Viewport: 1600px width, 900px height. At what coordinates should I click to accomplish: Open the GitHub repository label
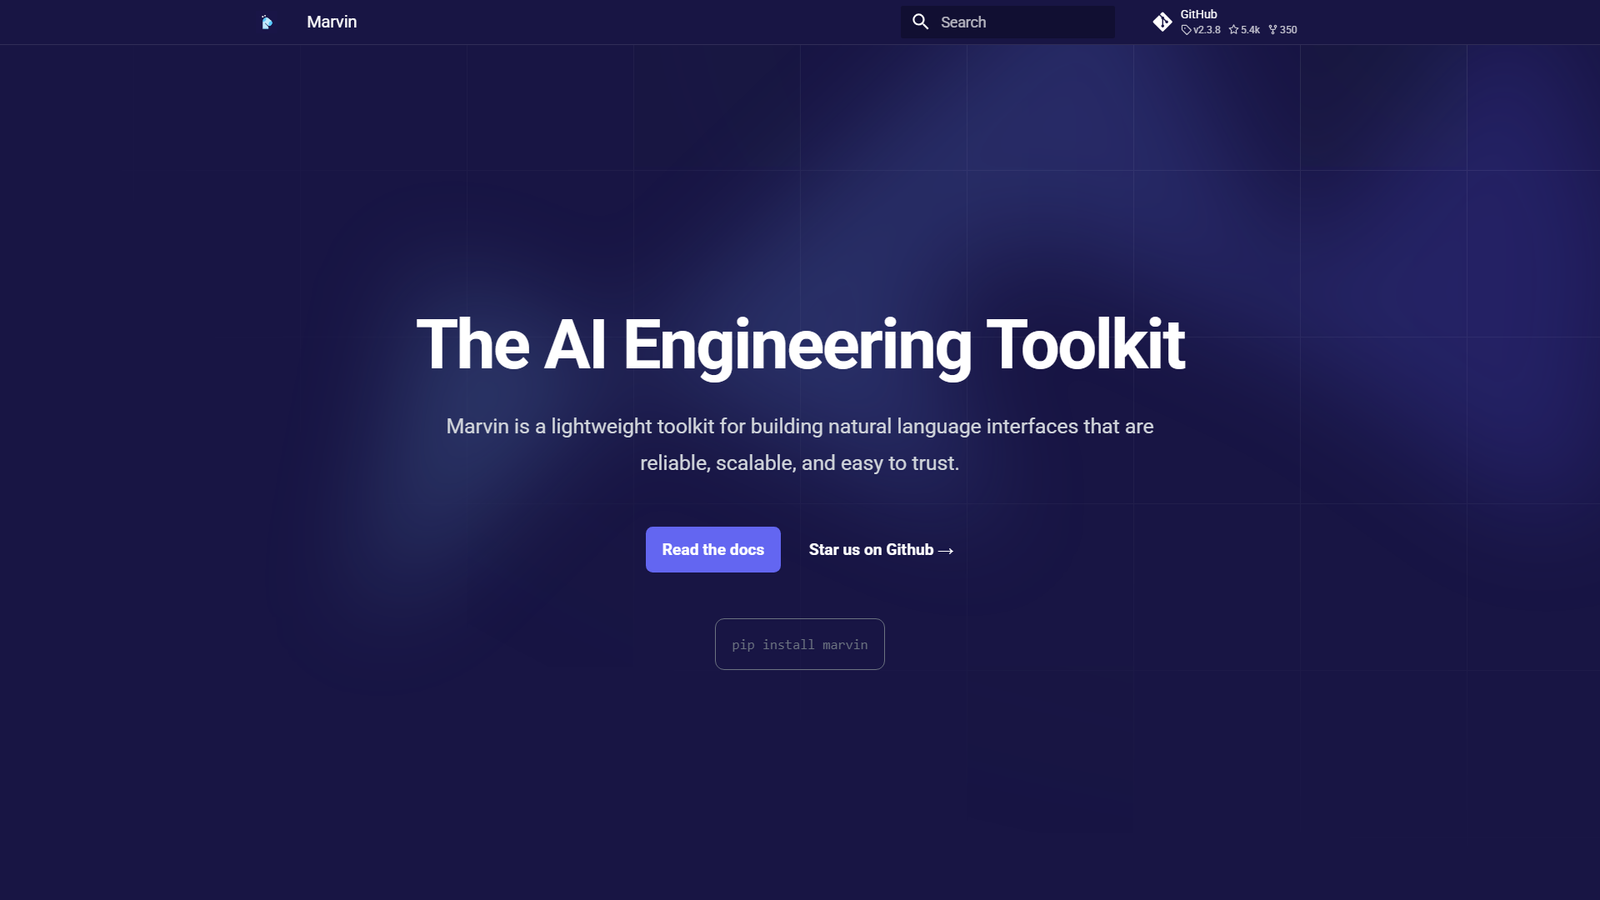pyautogui.click(x=1198, y=14)
